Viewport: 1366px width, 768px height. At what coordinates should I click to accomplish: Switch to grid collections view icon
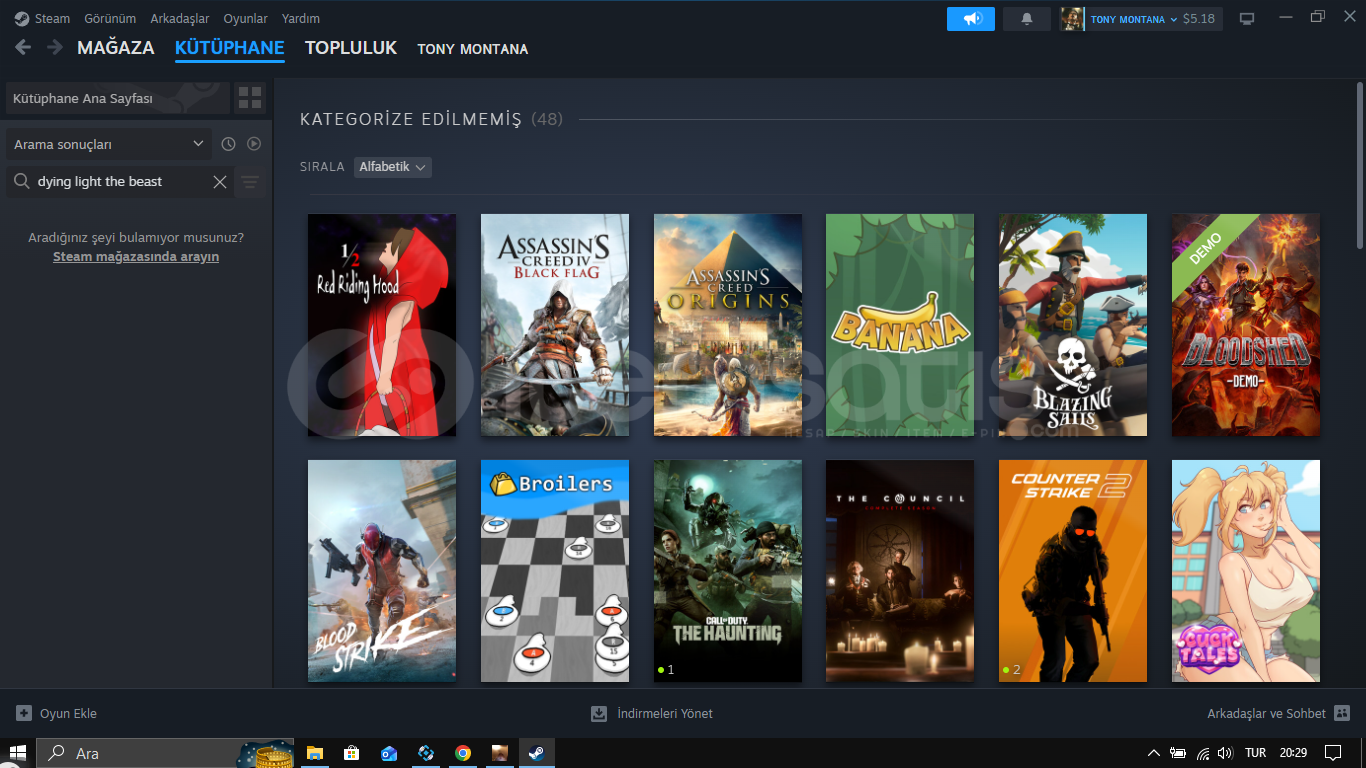pyautogui.click(x=250, y=98)
